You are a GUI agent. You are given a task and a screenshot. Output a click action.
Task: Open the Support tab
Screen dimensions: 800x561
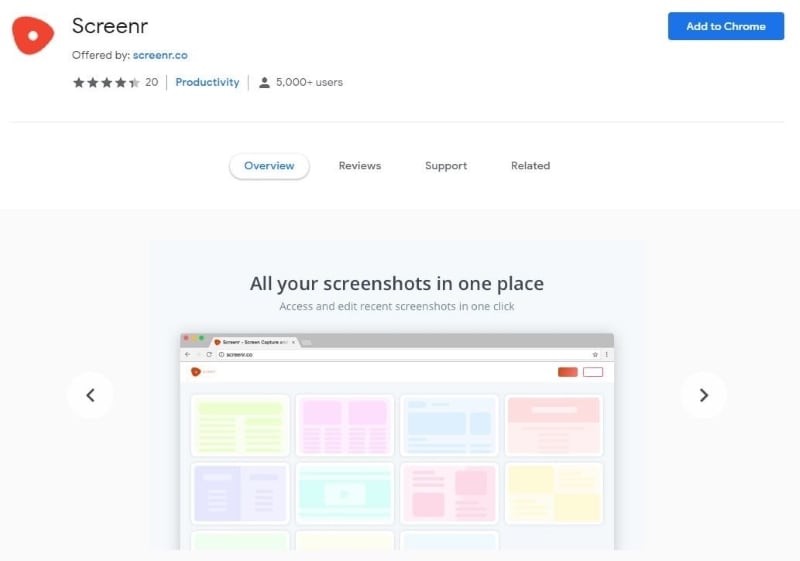[446, 166]
